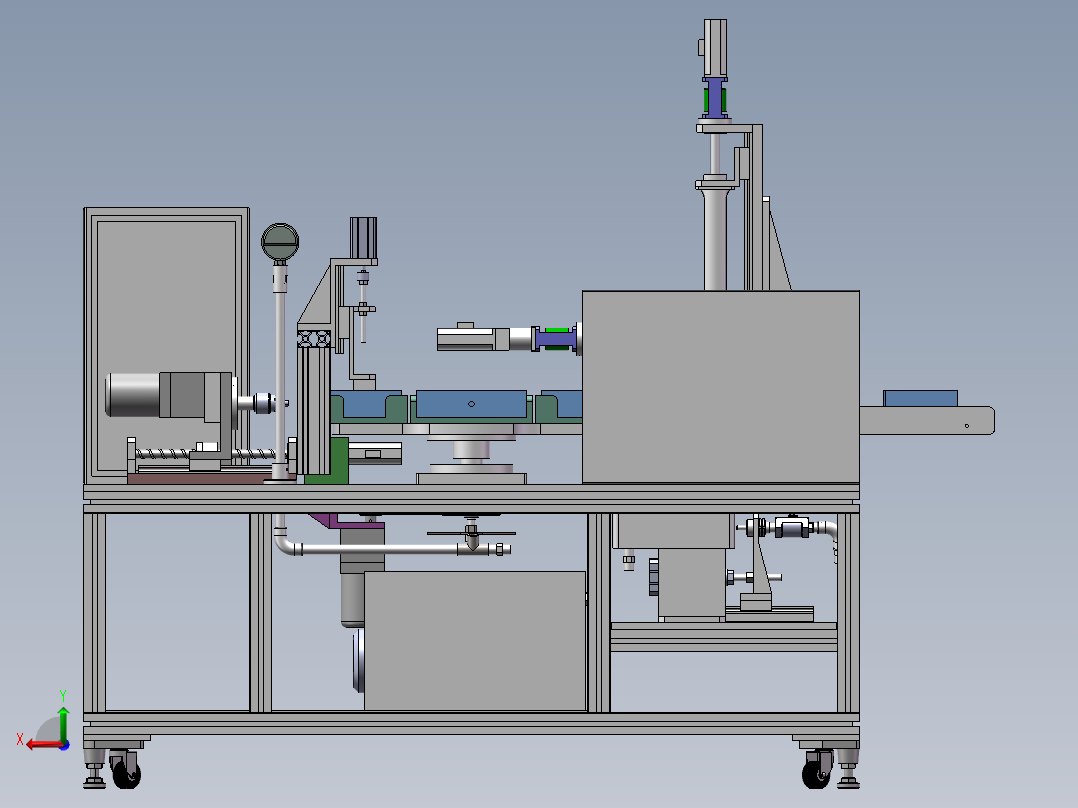Viewport: 1078px width, 808px height.
Task: Select the tall vertical cylinder above the enclosure
Action: pos(715,237)
